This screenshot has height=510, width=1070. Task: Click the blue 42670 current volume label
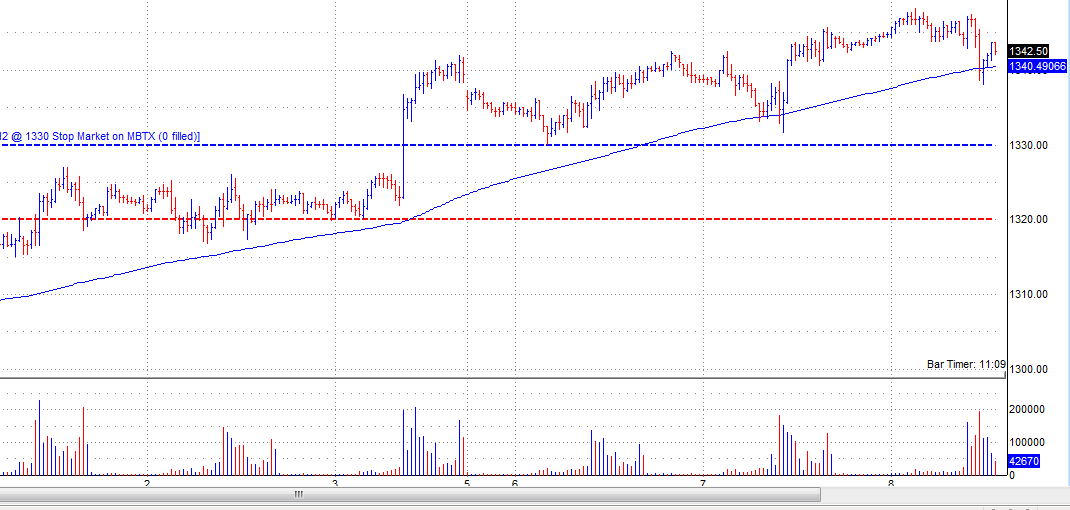tap(1024, 462)
